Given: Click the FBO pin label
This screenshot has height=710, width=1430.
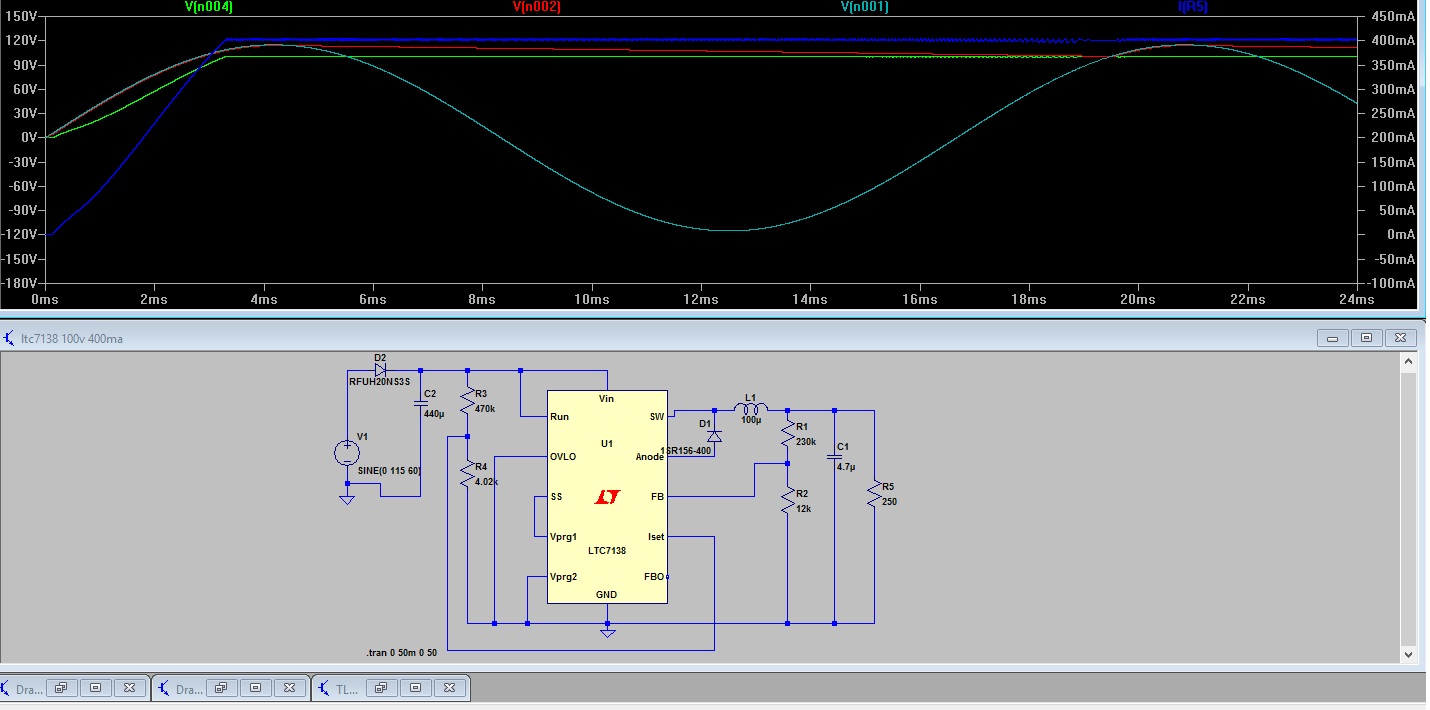Looking at the screenshot, I should click(x=653, y=576).
